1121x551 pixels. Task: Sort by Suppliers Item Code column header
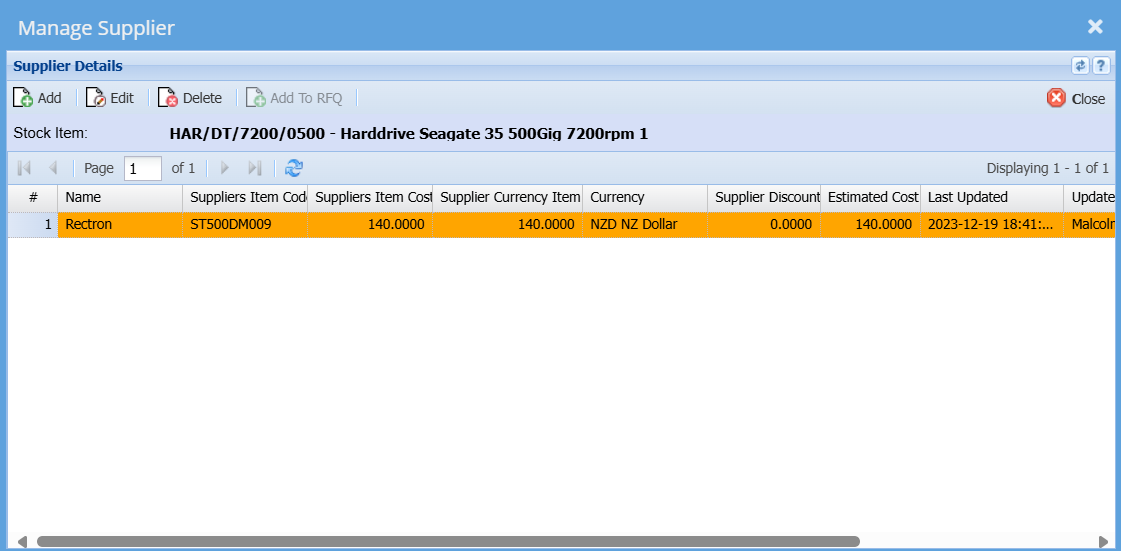pyautogui.click(x=245, y=197)
